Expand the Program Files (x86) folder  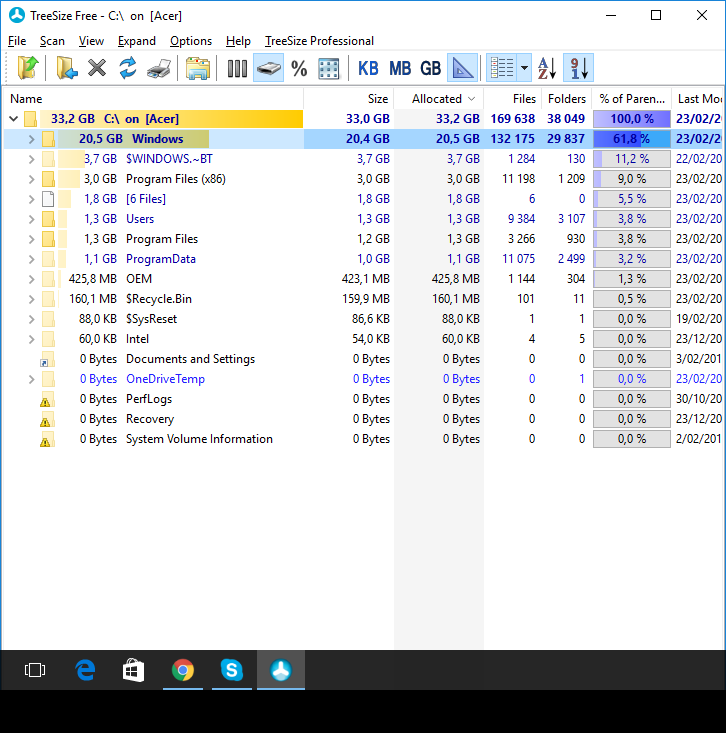(x=31, y=179)
